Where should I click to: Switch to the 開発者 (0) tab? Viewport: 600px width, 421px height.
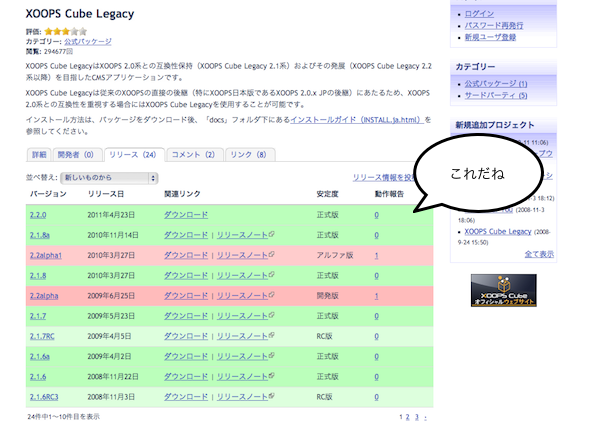tap(76, 155)
